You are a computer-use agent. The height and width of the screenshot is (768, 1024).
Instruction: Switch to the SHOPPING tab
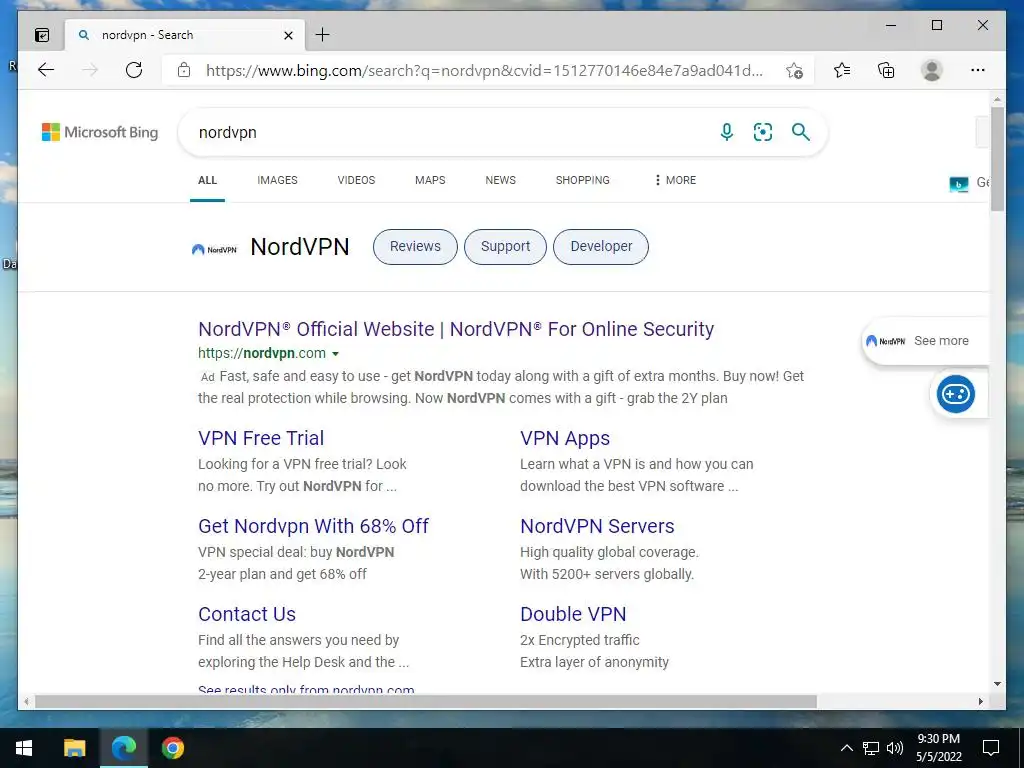[x=583, y=180]
